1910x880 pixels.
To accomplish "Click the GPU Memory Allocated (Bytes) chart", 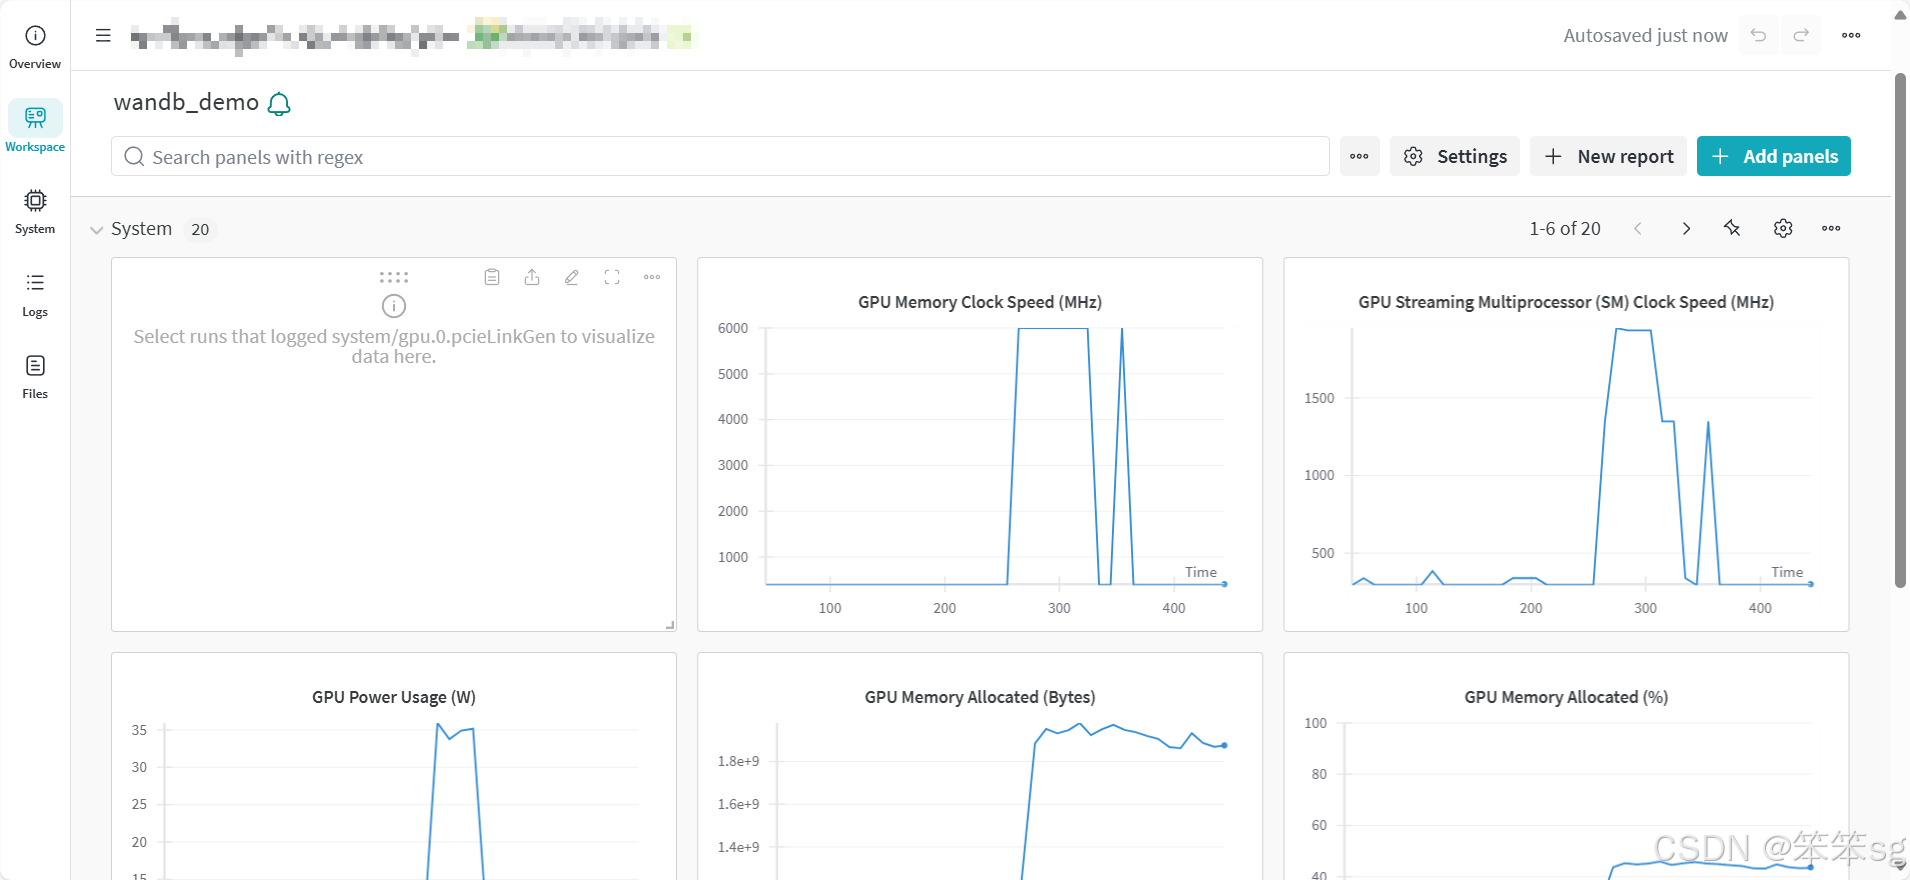I will tap(980, 767).
